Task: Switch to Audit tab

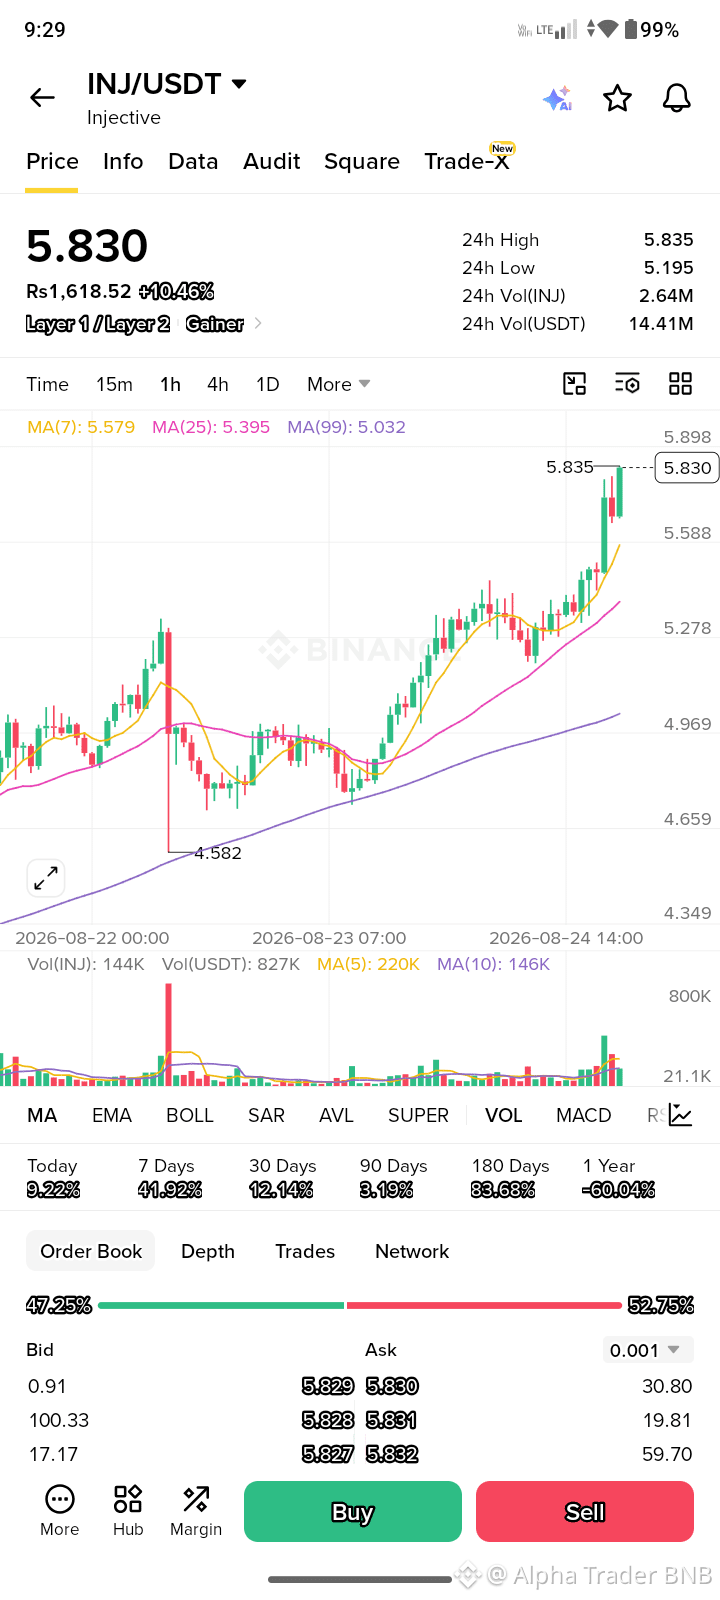Action: click(x=272, y=161)
